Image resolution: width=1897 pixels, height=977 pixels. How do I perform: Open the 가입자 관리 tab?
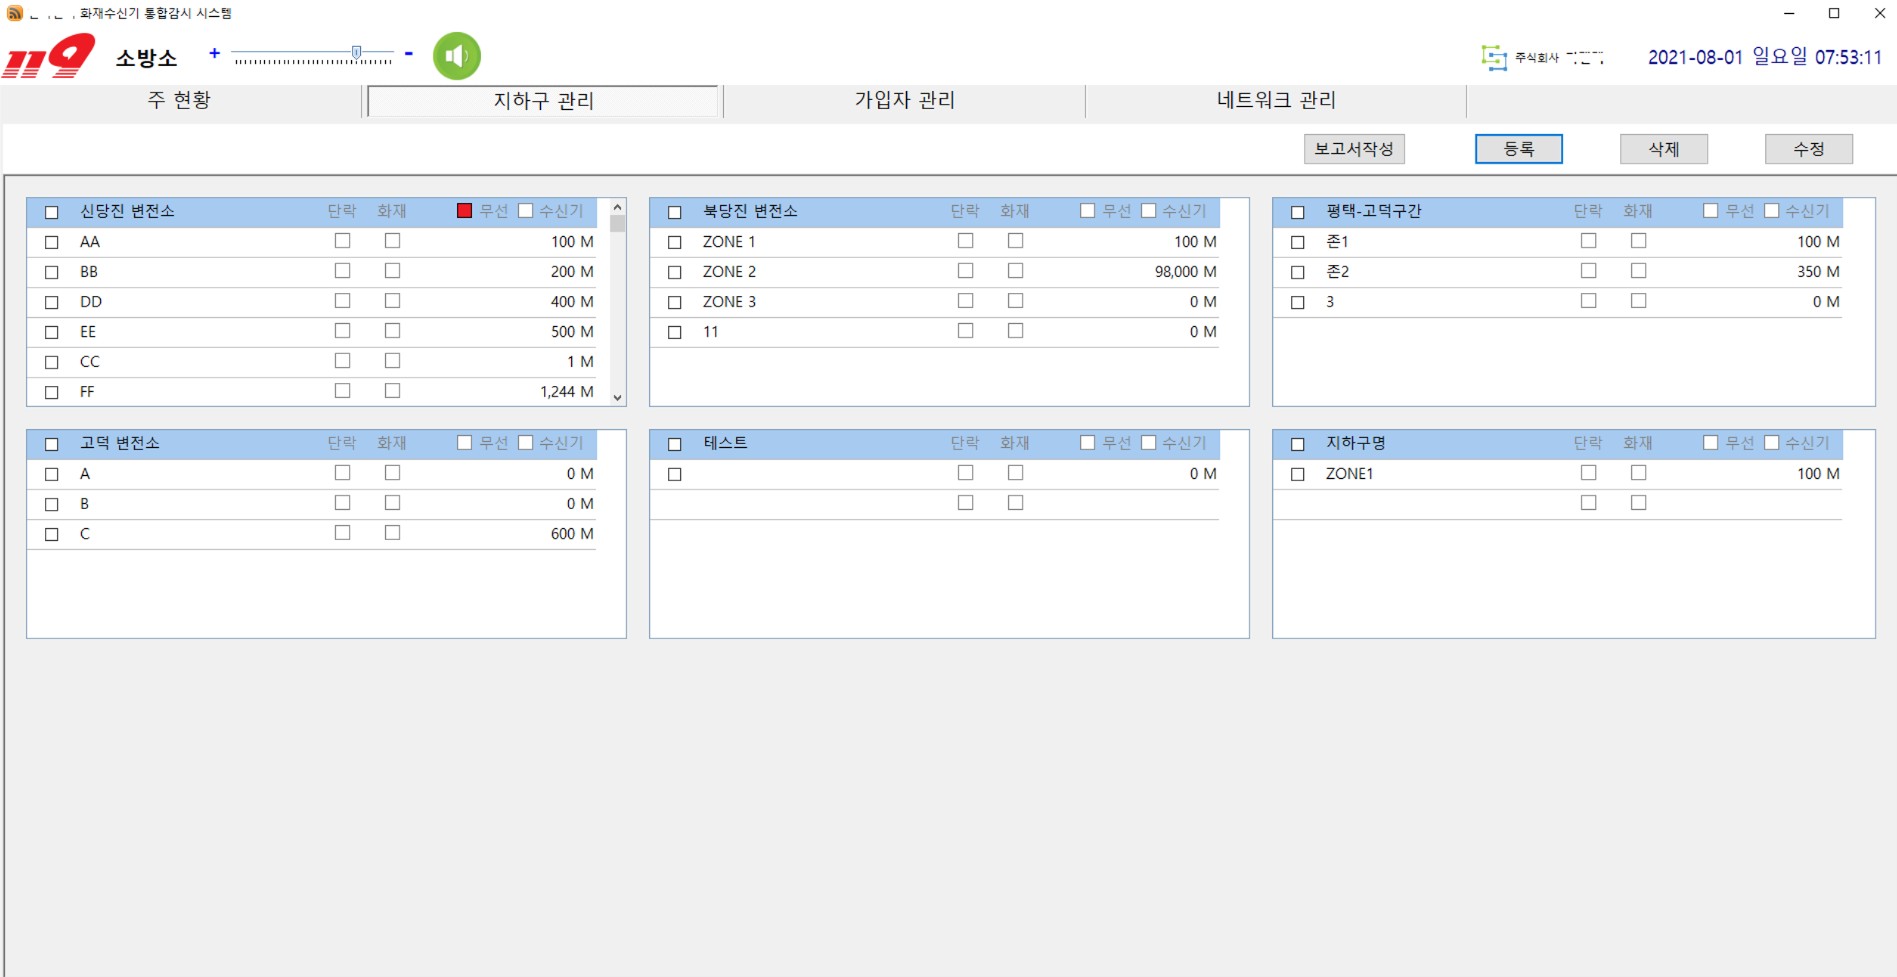pos(904,100)
